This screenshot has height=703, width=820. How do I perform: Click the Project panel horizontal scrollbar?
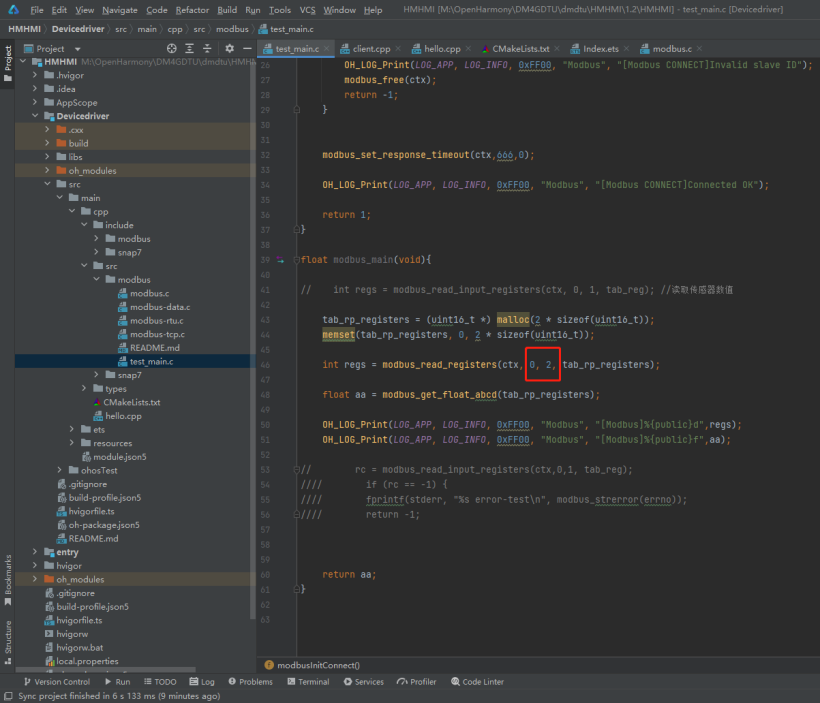point(108,670)
